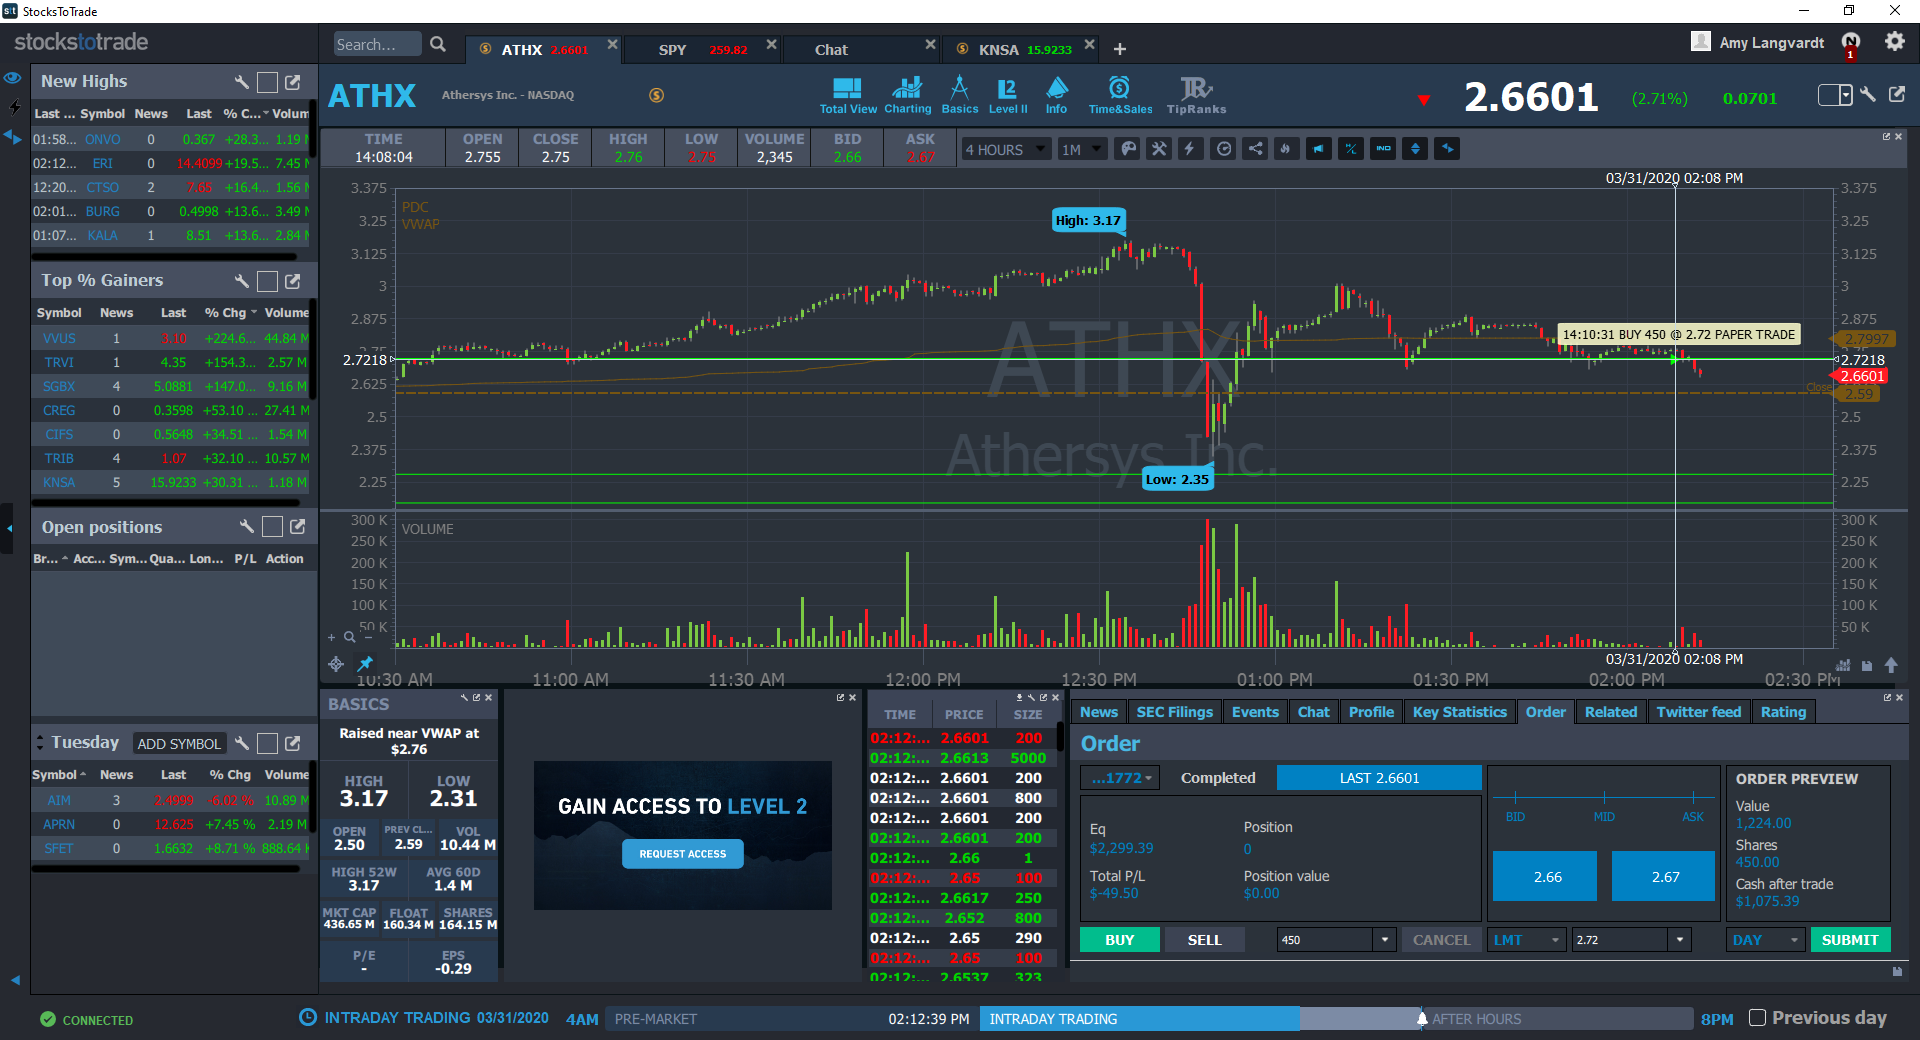
Task: Open the TipRanks module
Action: (x=1196, y=95)
